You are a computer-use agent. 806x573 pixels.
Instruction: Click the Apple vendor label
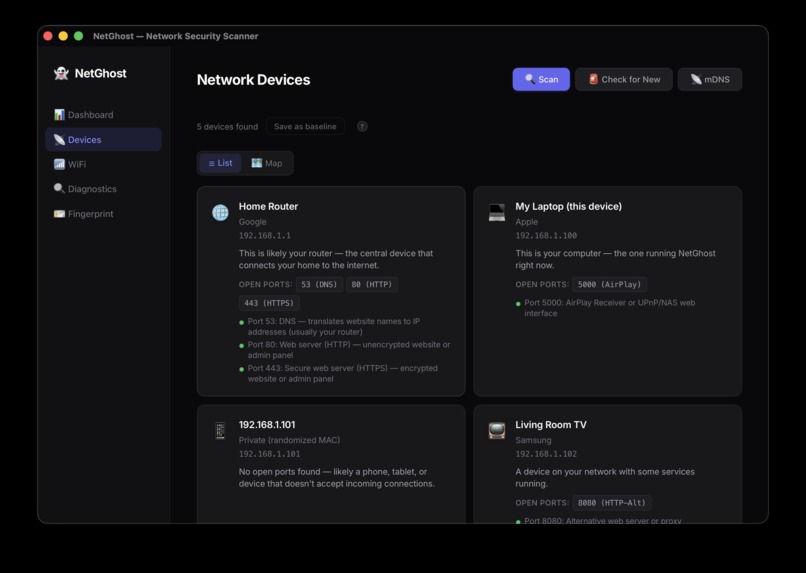[x=526, y=222]
